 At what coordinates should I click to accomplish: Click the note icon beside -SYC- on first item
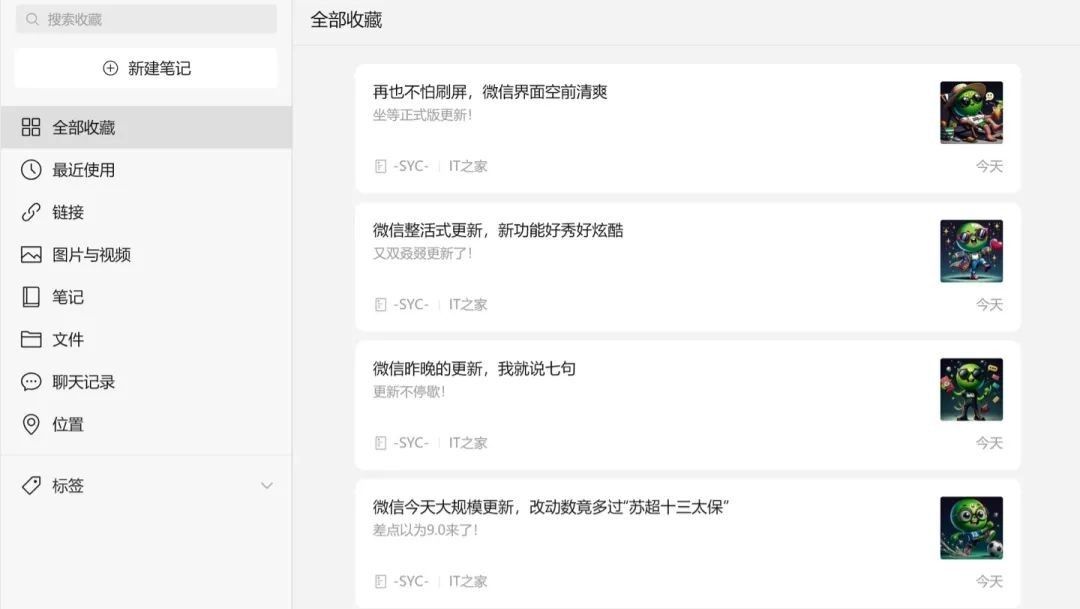[x=381, y=165]
